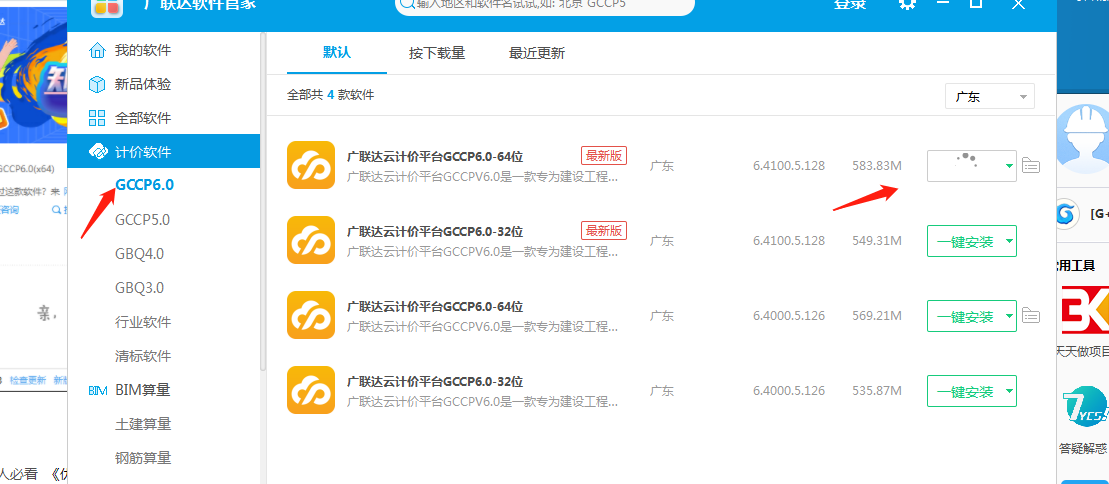Click GCCP6.0-32位 6.4000.5.126 app icon
This screenshot has width=1109, height=484.
click(310, 390)
